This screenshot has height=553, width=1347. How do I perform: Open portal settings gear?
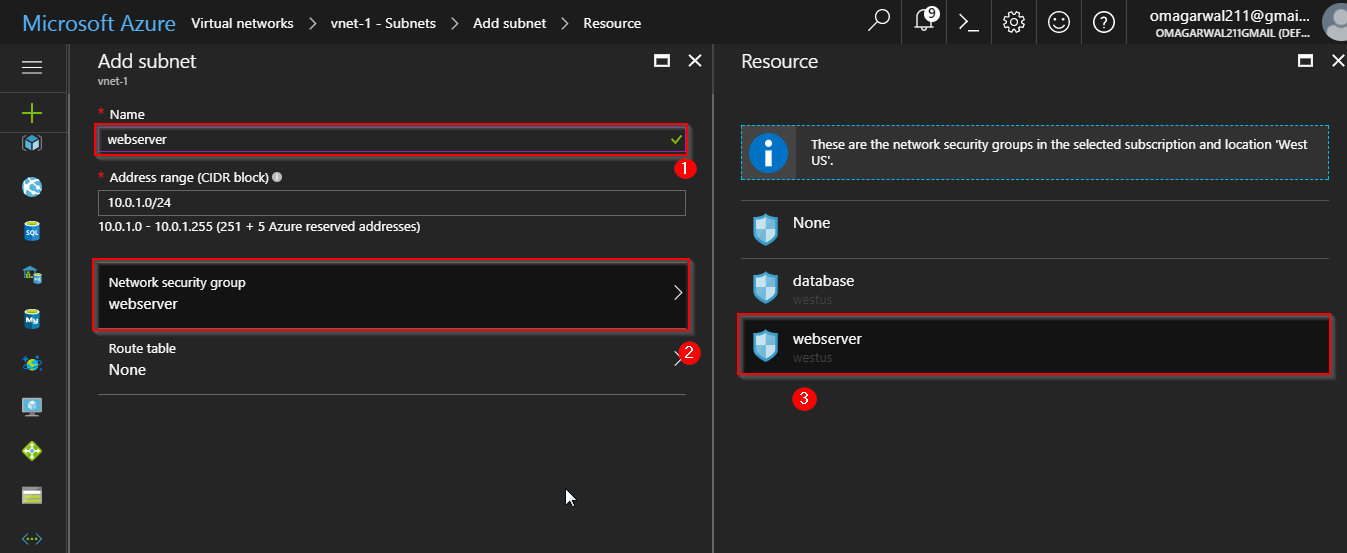tap(1014, 21)
